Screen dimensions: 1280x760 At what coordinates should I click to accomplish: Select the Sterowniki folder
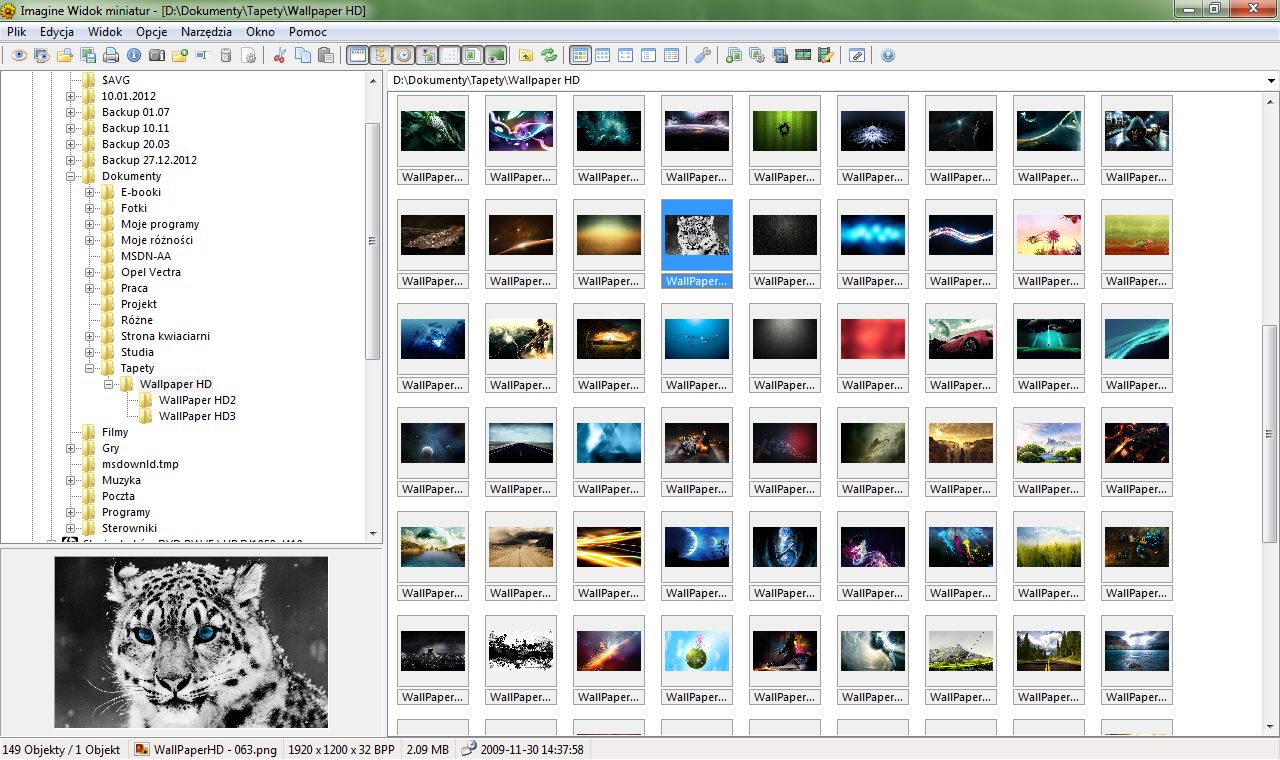129,528
